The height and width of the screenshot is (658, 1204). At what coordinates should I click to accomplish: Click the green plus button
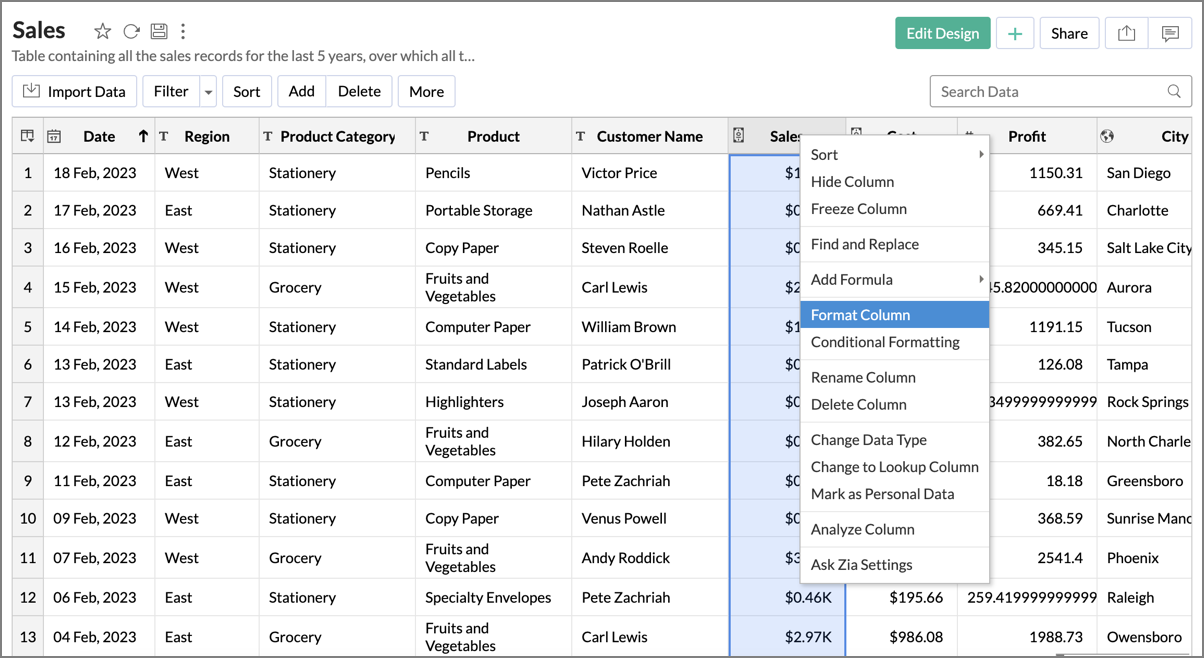click(x=1014, y=32)
